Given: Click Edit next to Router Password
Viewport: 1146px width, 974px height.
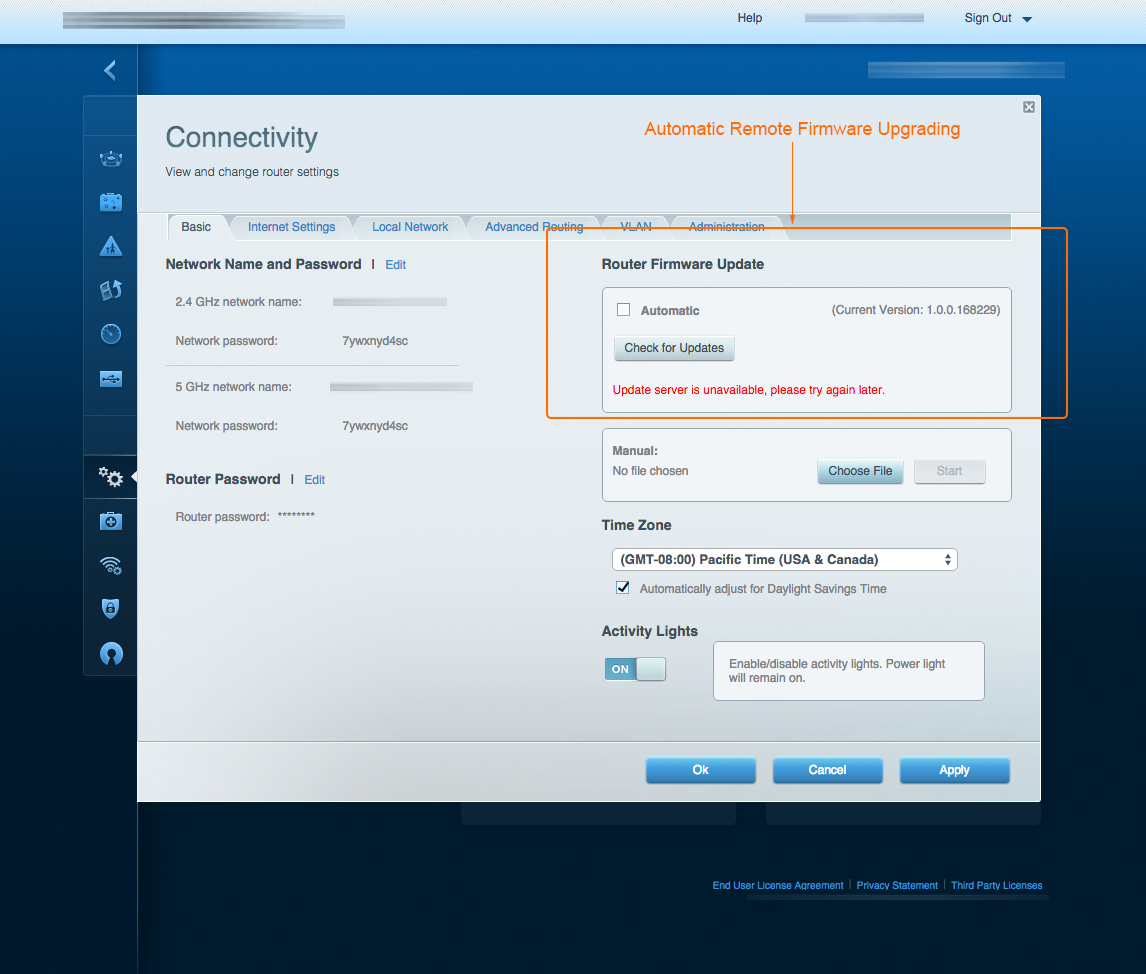Looking at the screenshot, I should pyautogui.click(x=315, y=480).
